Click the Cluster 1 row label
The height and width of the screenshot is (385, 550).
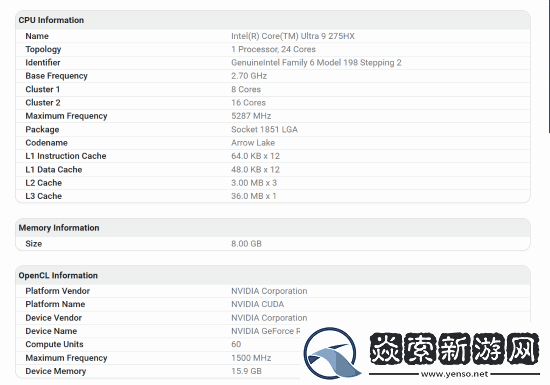pos(42,89)
